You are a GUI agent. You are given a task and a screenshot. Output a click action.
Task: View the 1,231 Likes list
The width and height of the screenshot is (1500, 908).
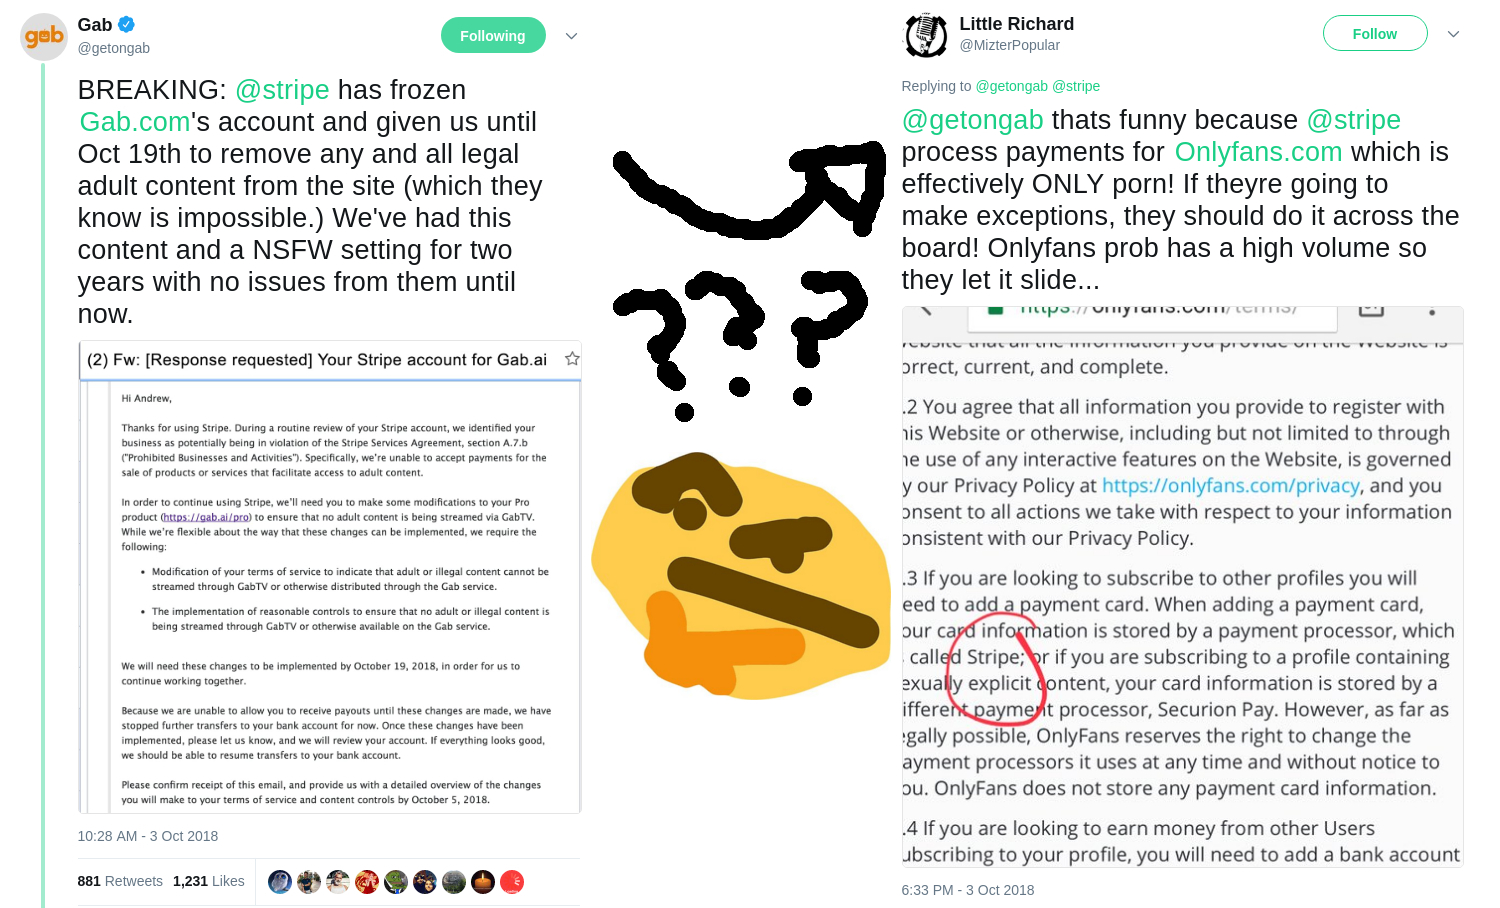208,881
